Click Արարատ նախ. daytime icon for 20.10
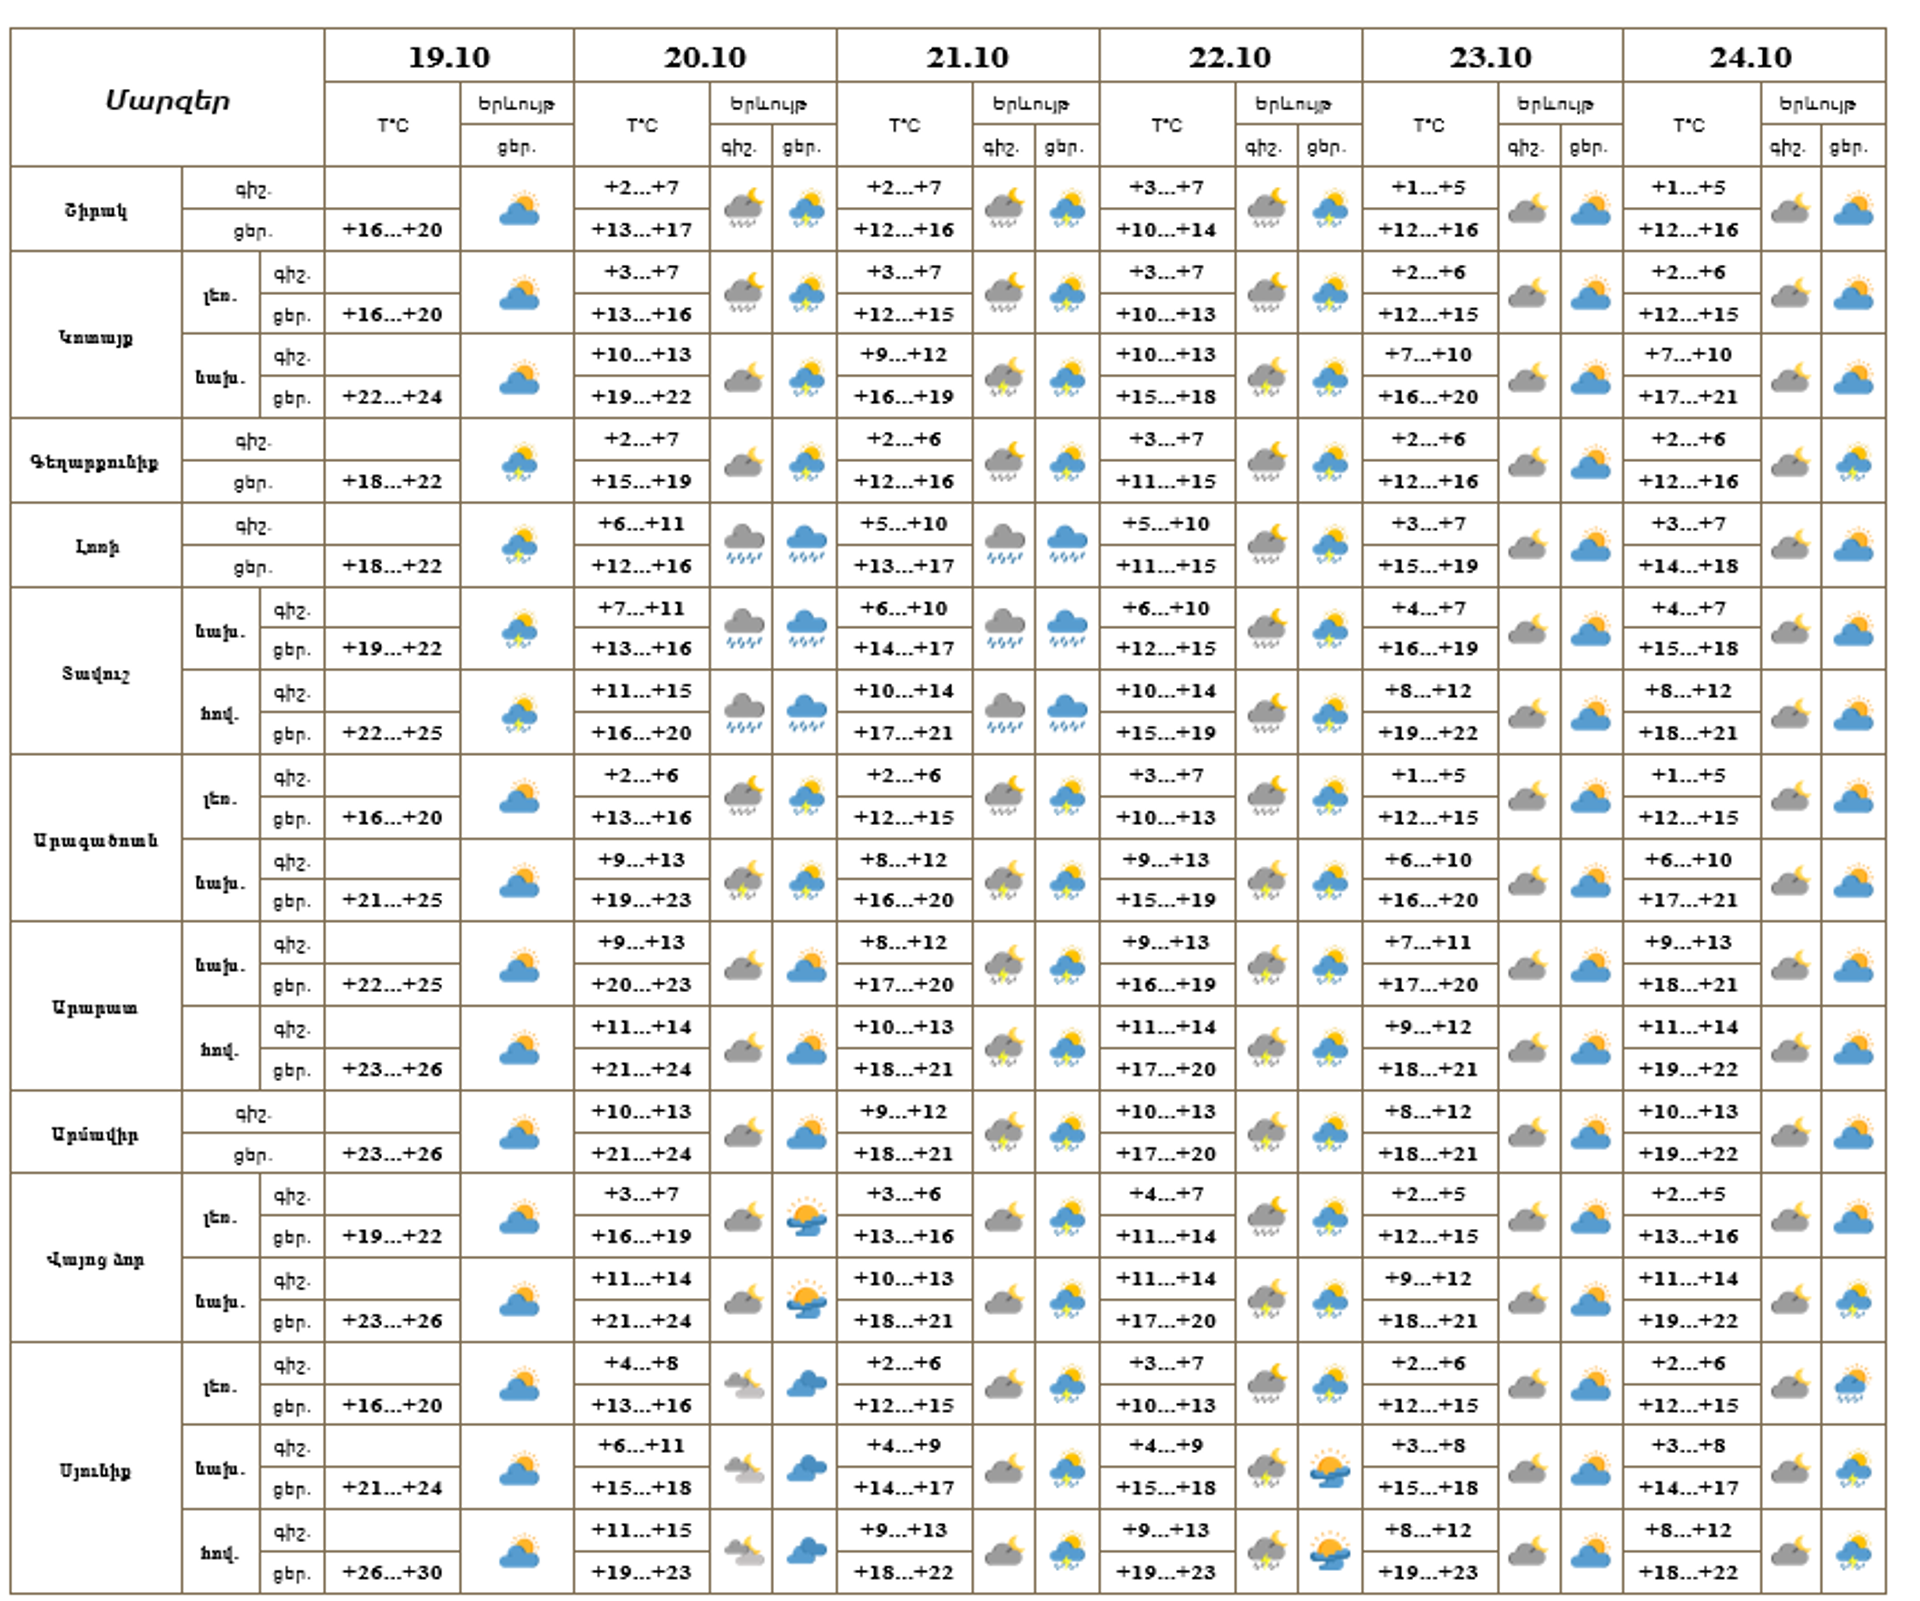 point(806,966)
